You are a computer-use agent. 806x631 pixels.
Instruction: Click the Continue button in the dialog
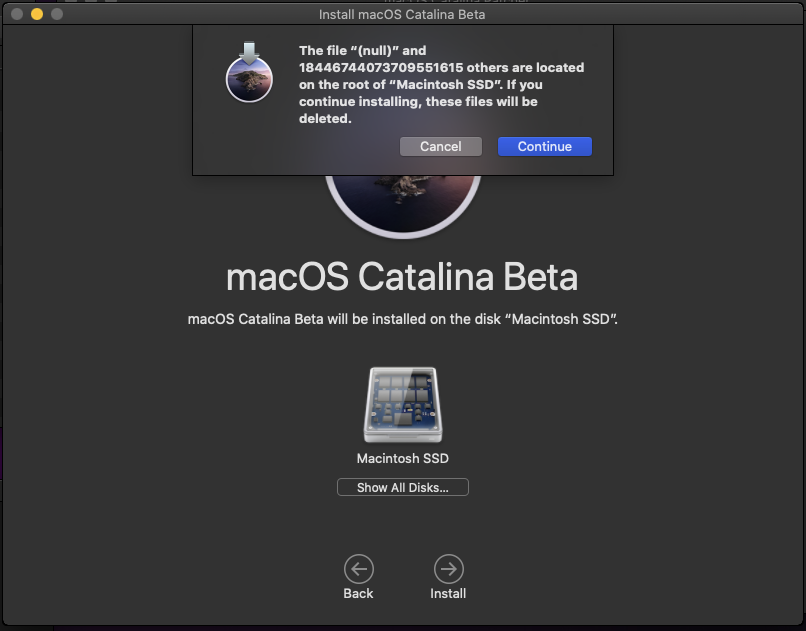544,146
